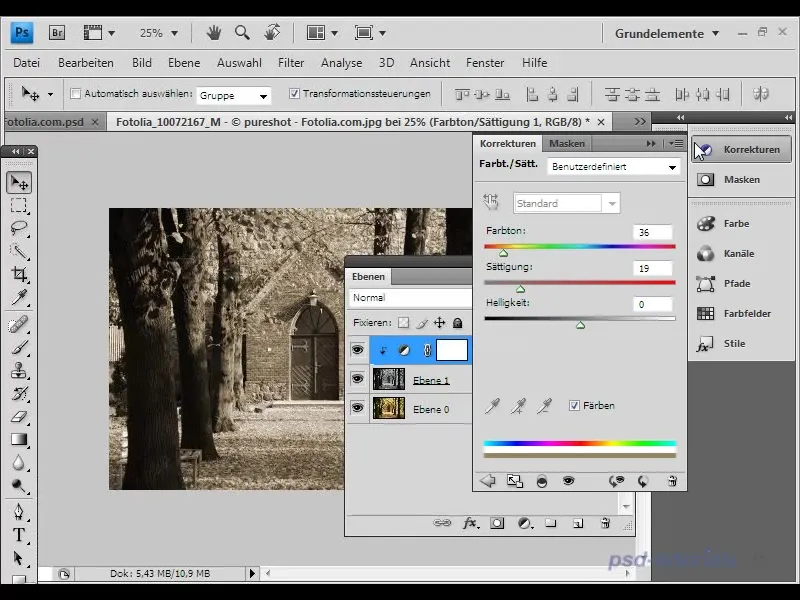Create a new layer in Ebenen panel
This screenshot has height=600, width=800.
tap(578, 523)
